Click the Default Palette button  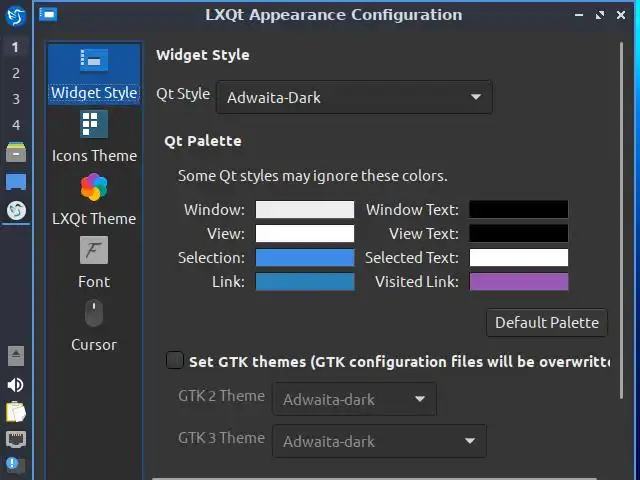pos(547,322)
